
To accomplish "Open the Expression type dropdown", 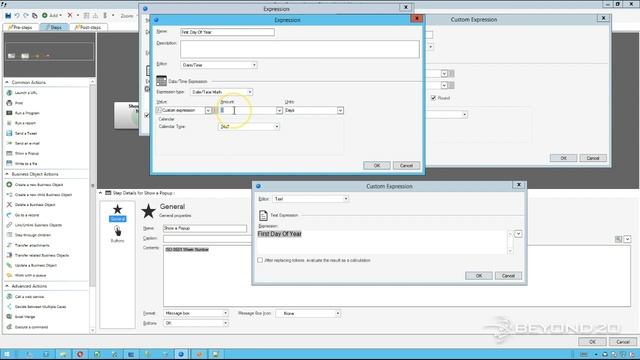I will [x=250, y=92].
